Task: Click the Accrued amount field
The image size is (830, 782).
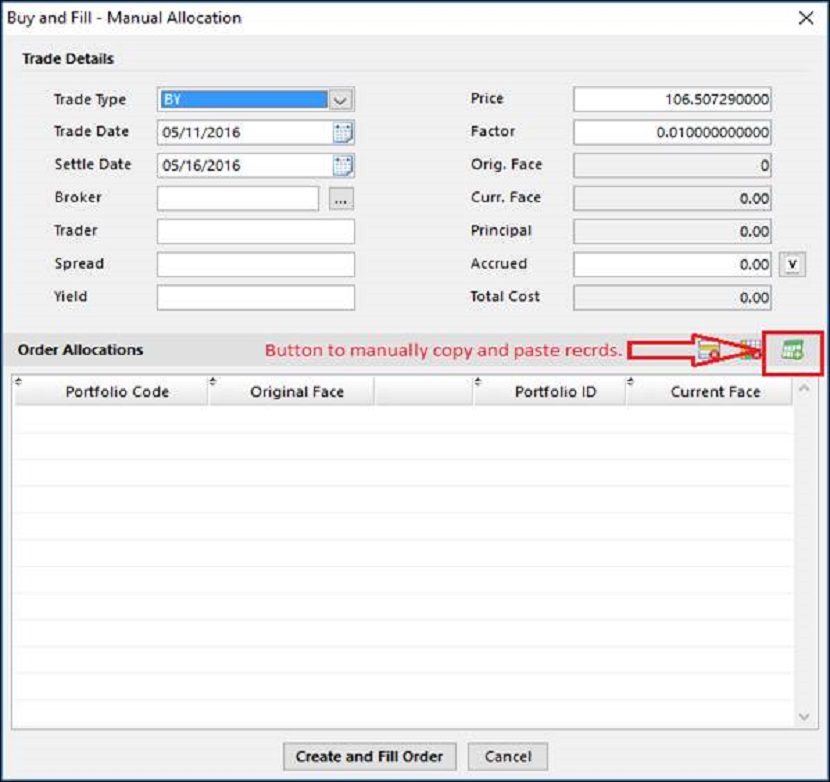Action: (x=672, y=265)
